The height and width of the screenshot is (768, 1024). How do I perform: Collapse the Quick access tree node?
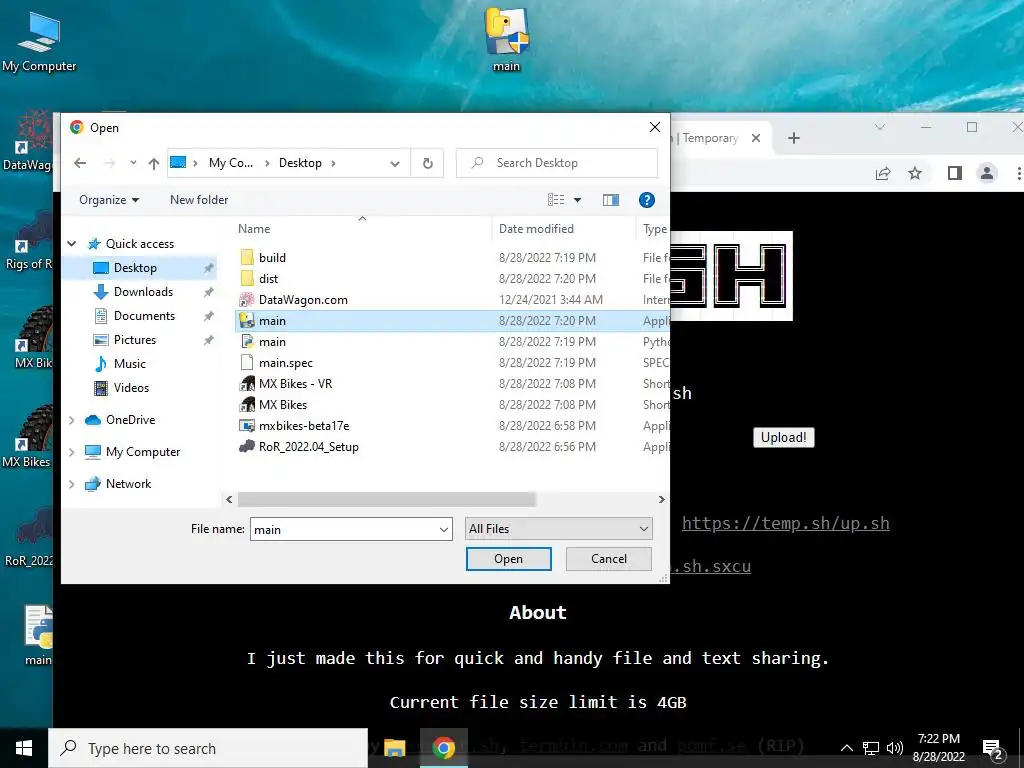[72, 244]
